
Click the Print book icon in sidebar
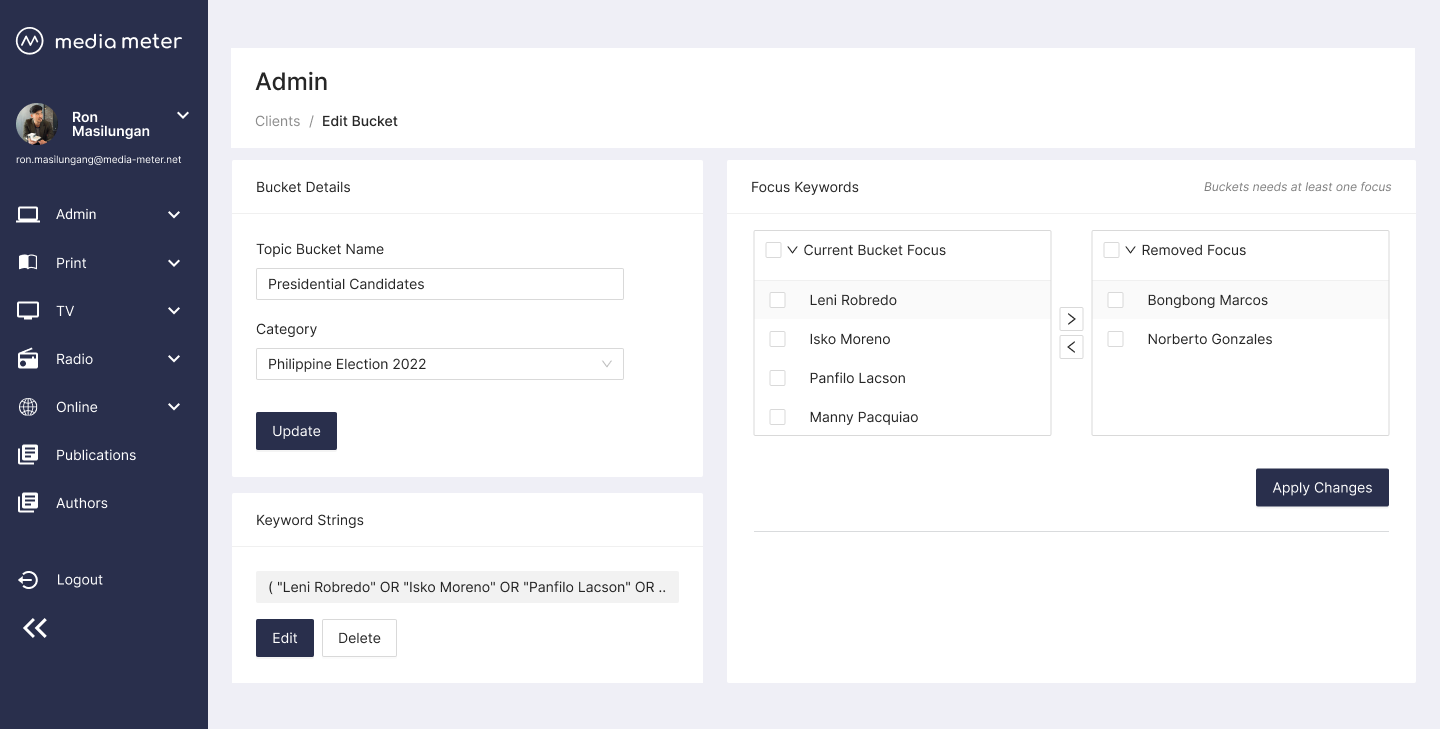[28, 262]
